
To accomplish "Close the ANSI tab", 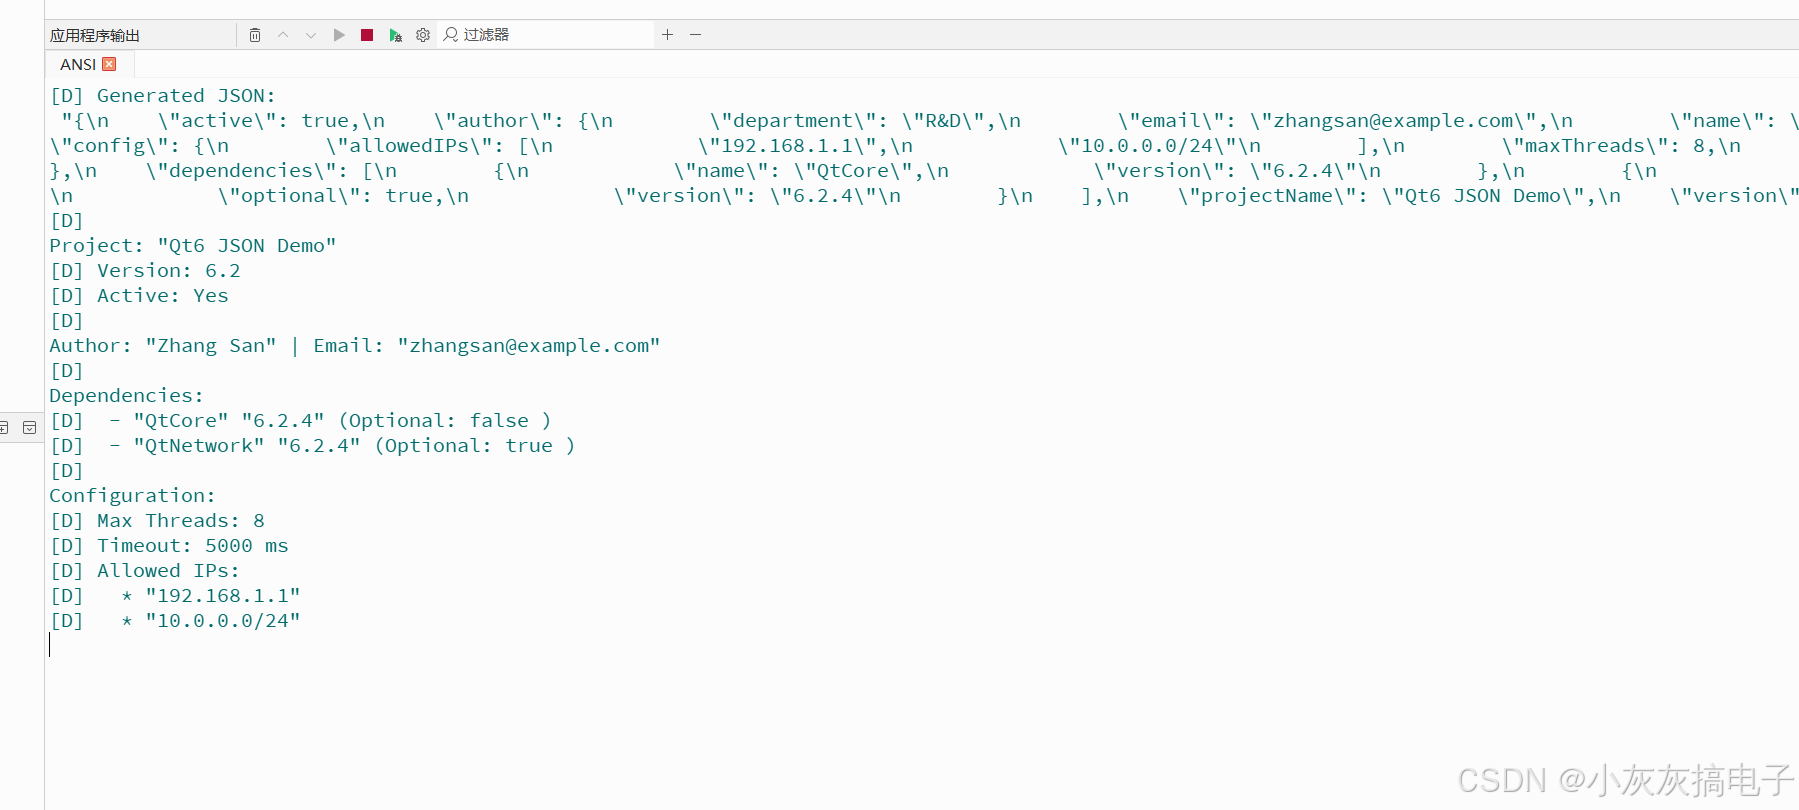I will (110, 64).
